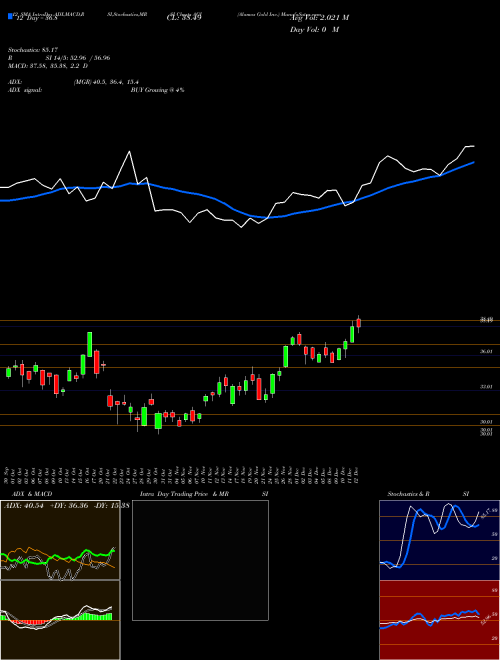Open the ADX line chart panel
Viewport: 500px width, 660px height.
[x=60, y=540]
